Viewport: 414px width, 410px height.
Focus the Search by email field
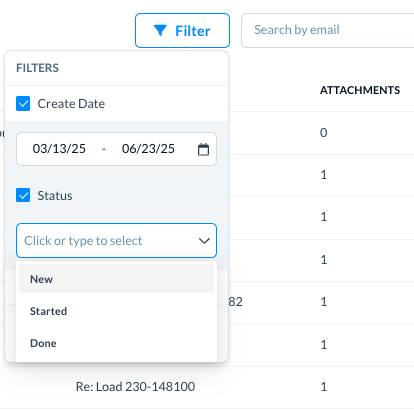(x=328, y=30)
